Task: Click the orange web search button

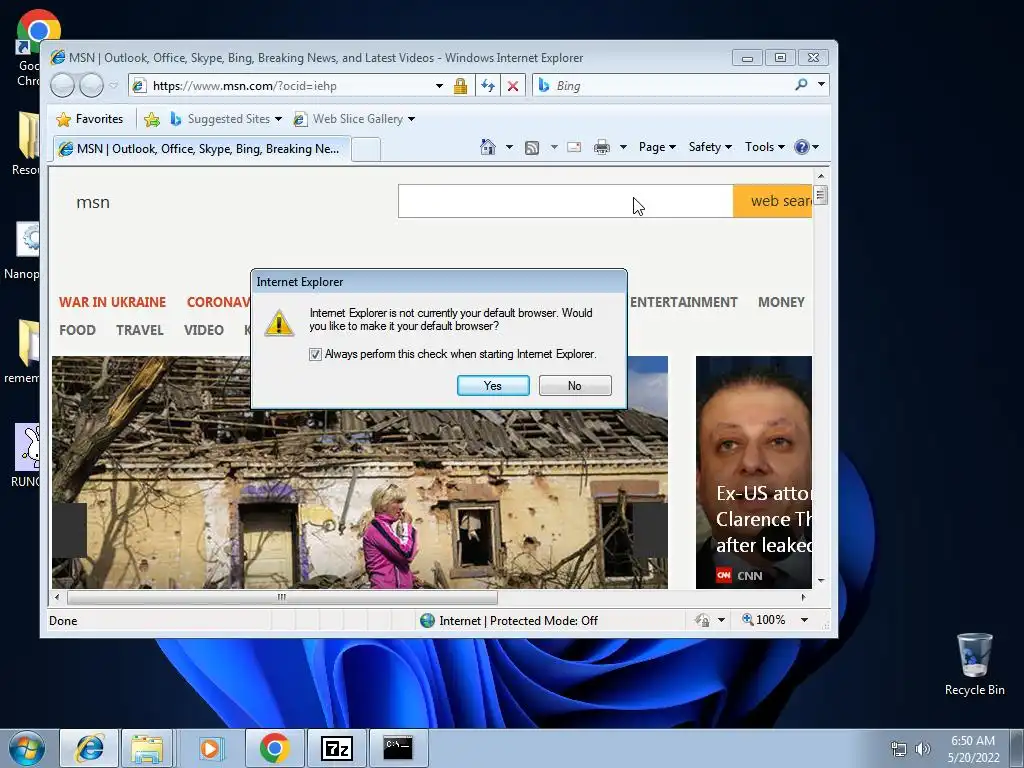Action: [x=773, y=201]
